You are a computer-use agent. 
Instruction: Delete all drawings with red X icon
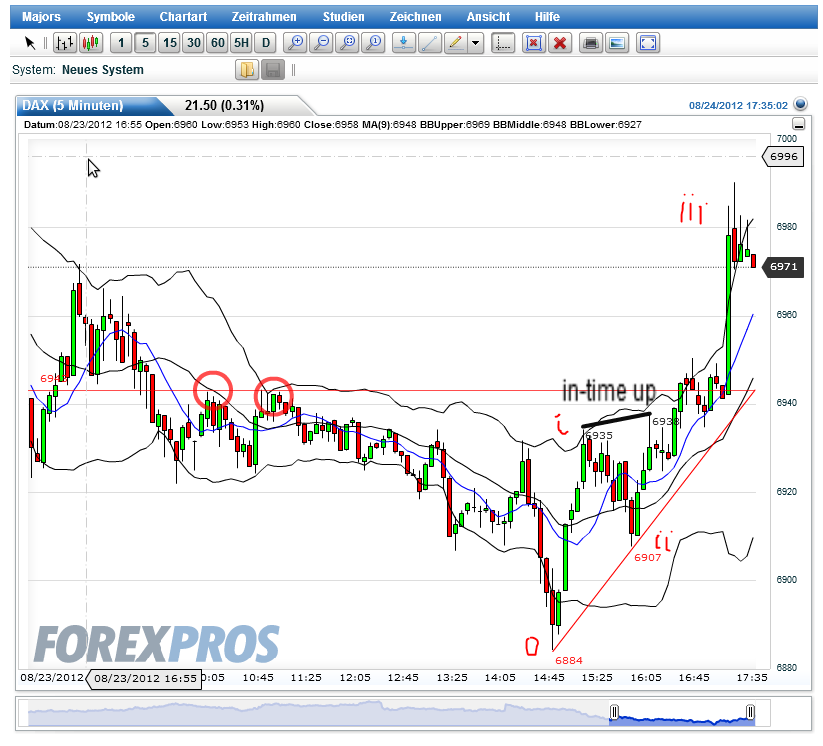coord(561,43)
